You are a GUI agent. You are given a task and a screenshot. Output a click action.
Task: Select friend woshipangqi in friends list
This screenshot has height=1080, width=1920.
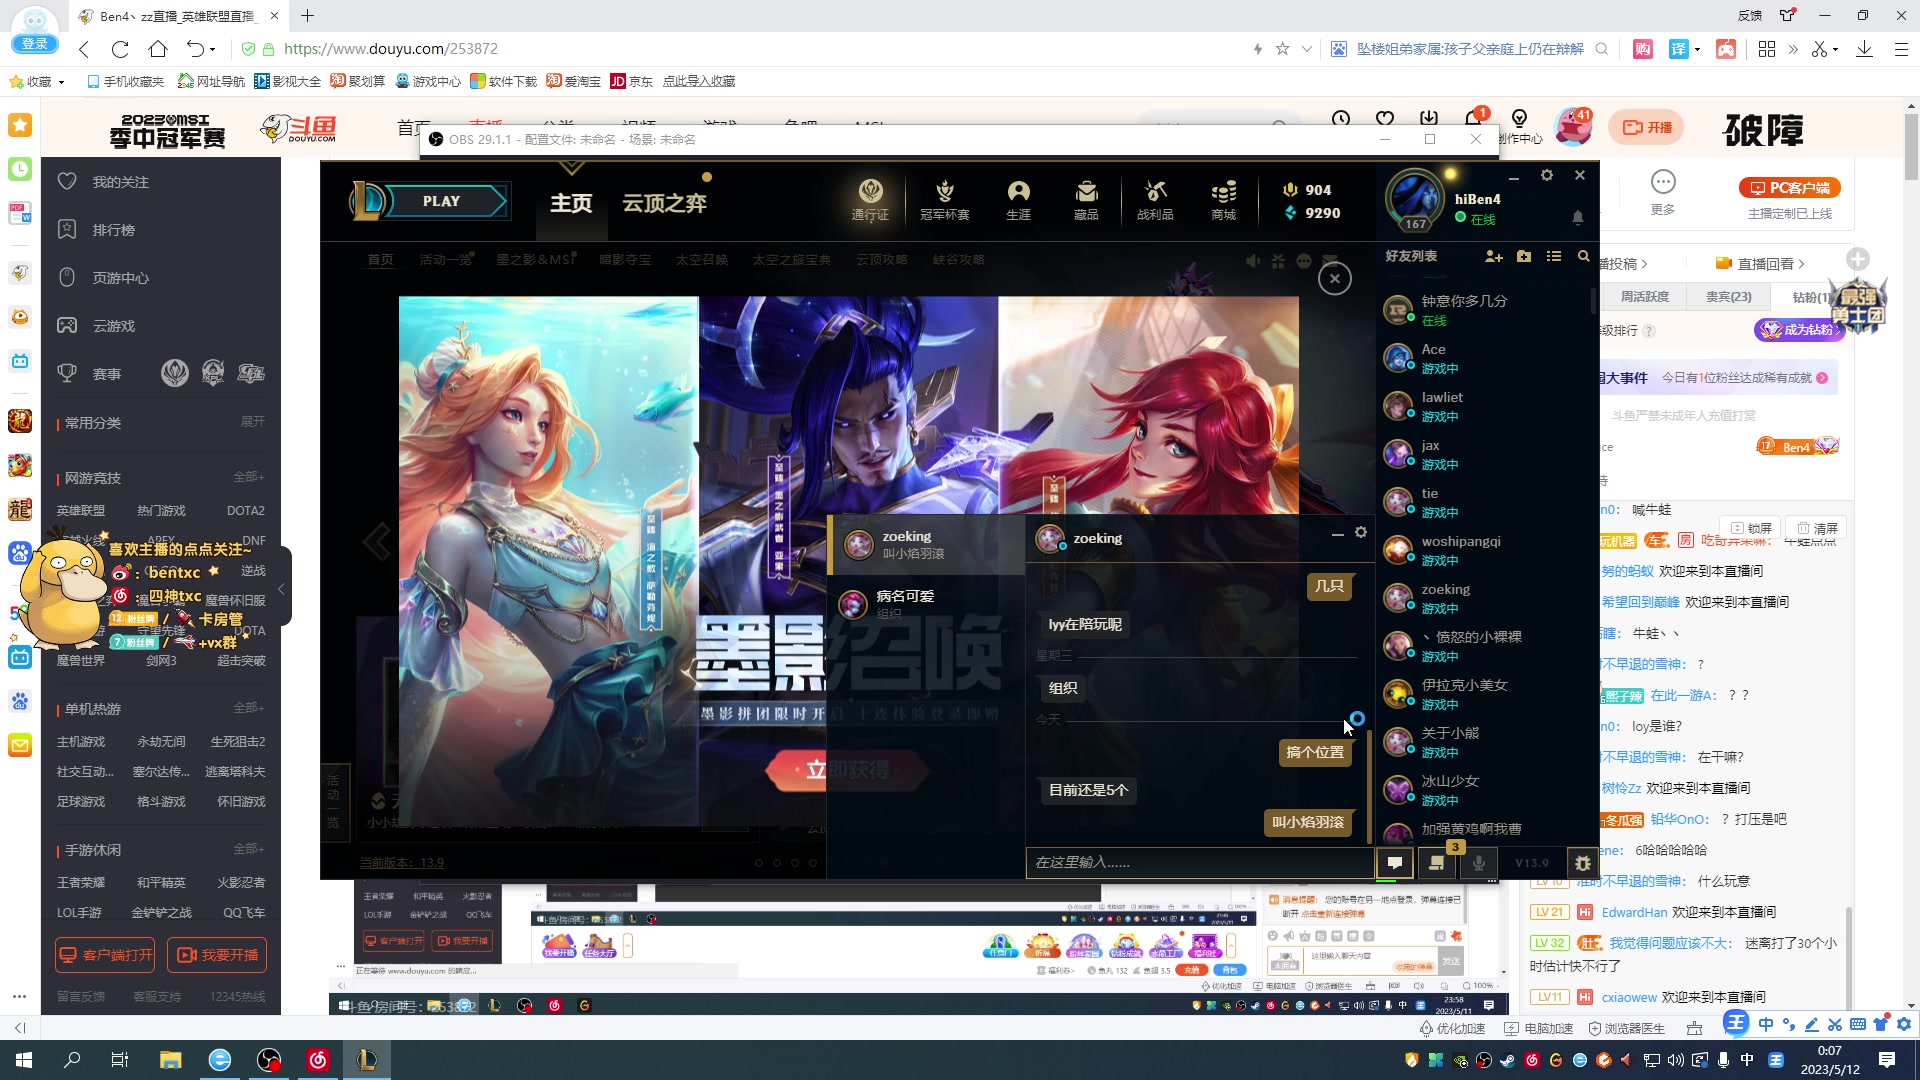point(1485,550)
